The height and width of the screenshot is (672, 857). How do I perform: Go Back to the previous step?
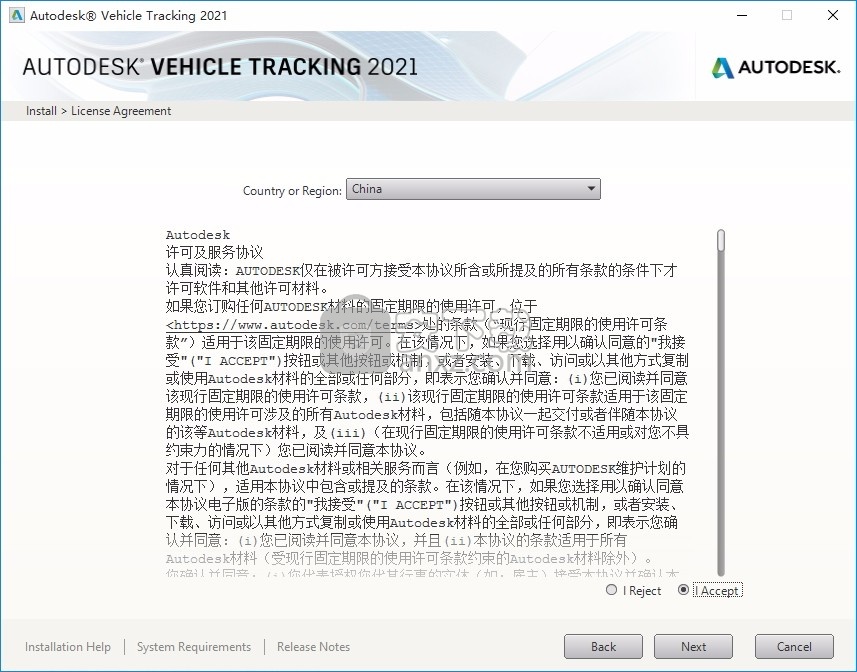(603, 646)
